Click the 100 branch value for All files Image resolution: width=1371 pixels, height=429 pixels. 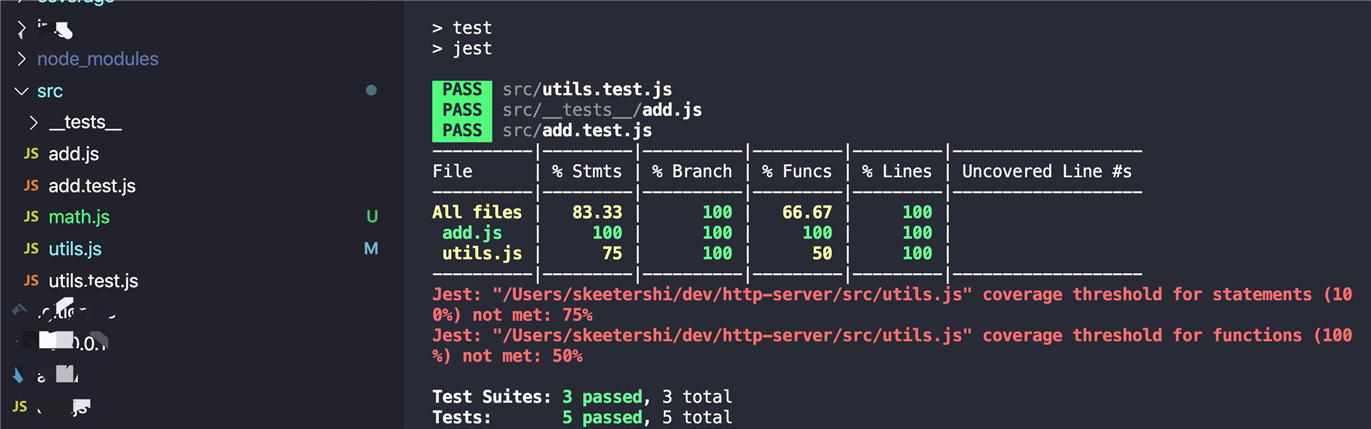point(717,212)
